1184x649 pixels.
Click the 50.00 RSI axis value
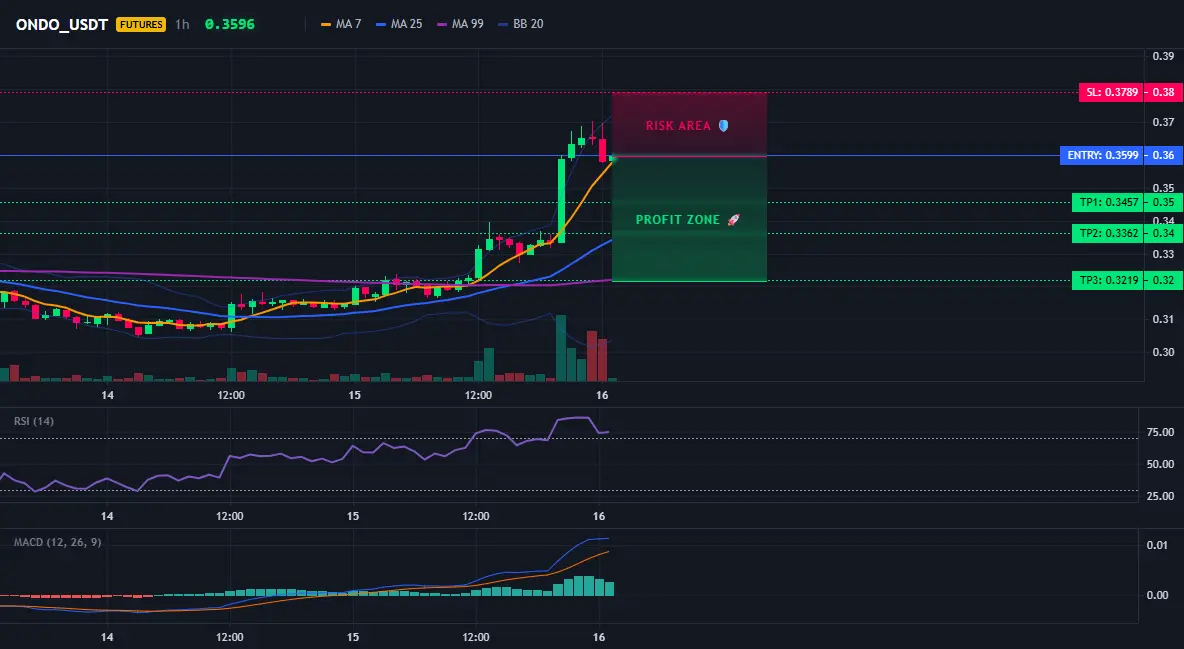click(1160, 464)
